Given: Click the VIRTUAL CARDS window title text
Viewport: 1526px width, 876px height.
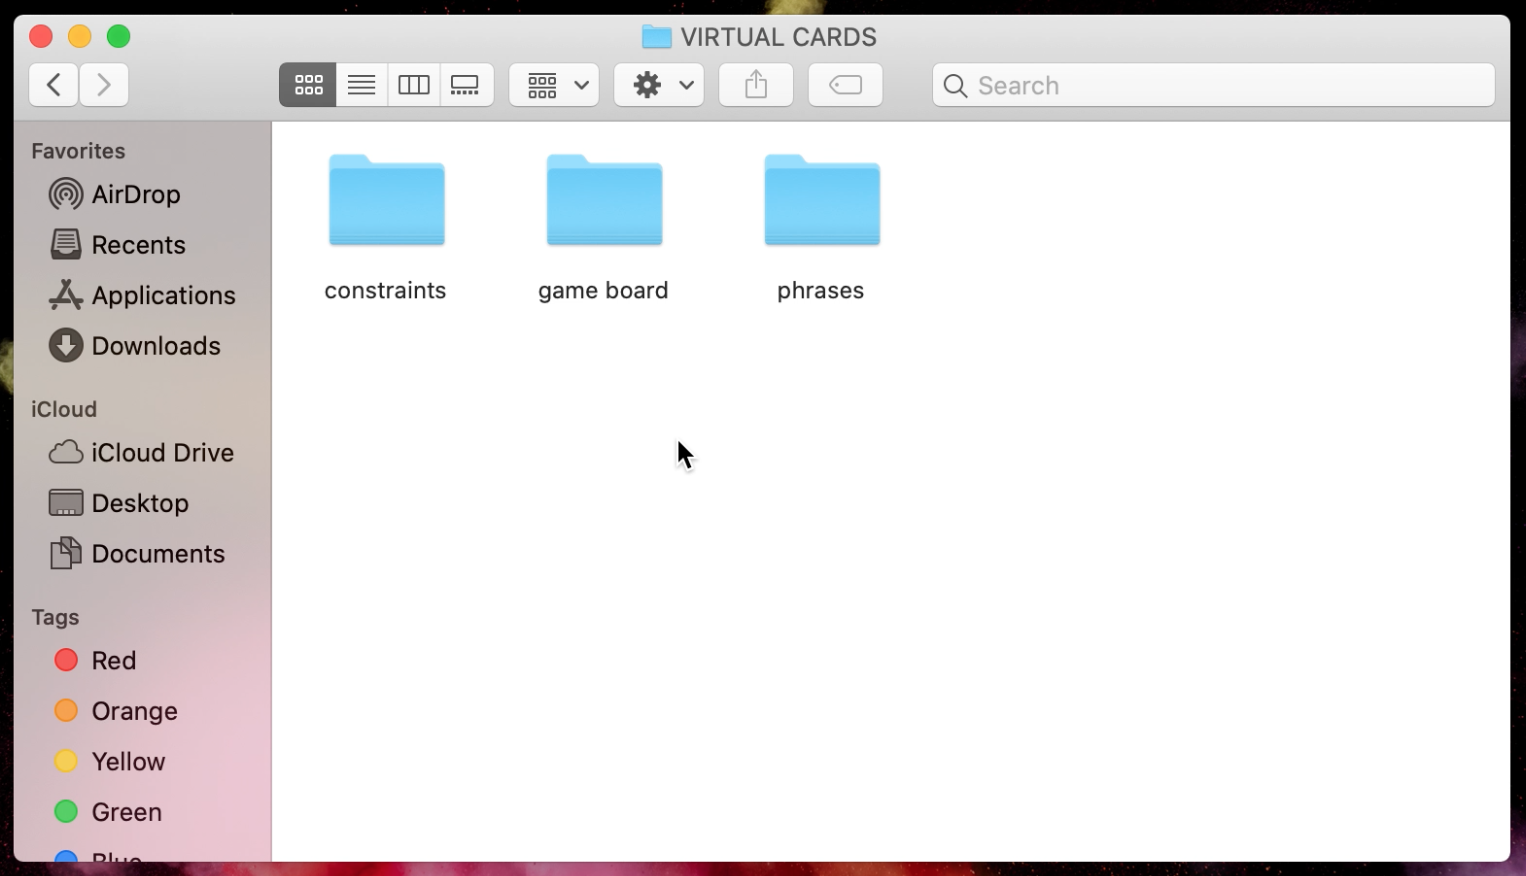Looking at the screenshot, I should 778,37.
